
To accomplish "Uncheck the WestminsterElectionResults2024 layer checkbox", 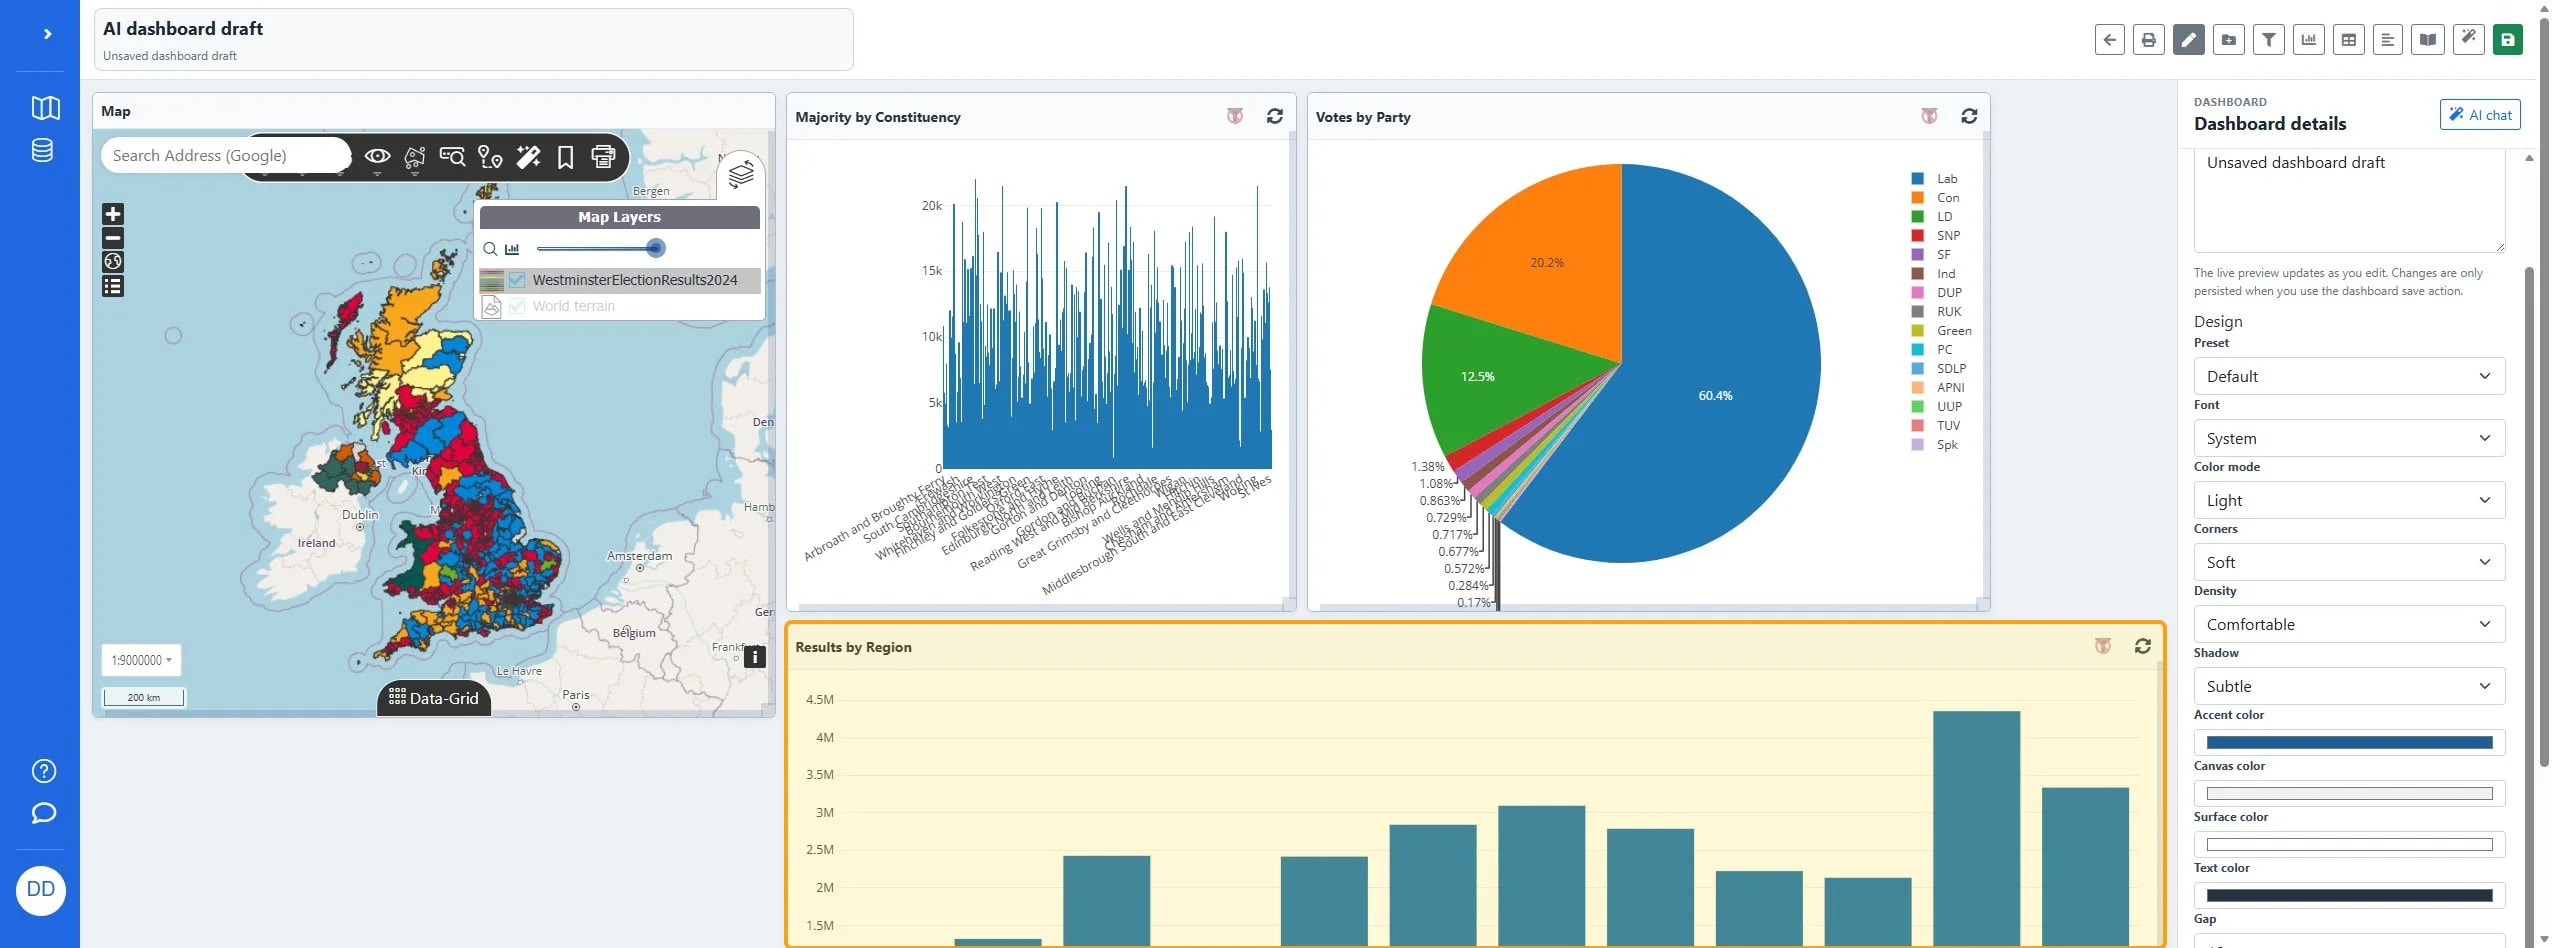I will click(517, 280).
